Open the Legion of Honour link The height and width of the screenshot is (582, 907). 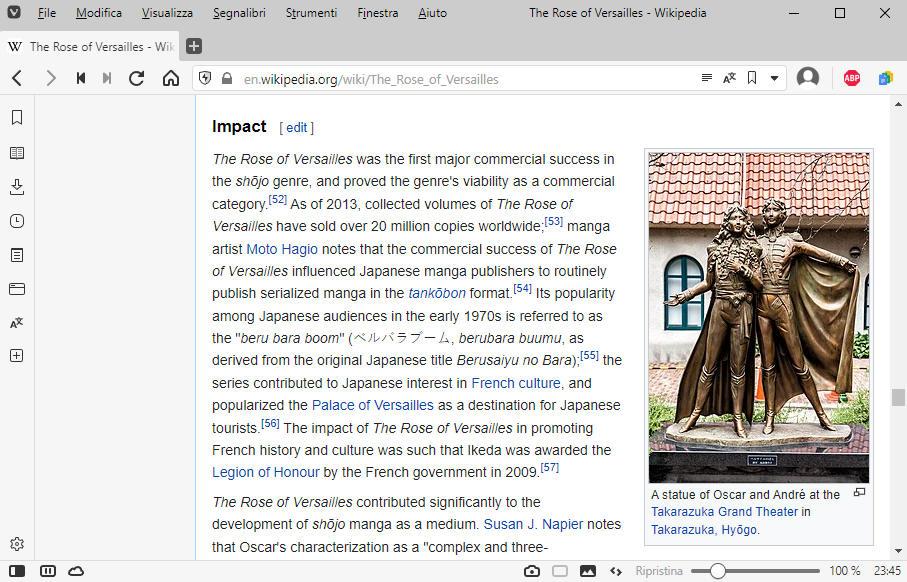266,472
